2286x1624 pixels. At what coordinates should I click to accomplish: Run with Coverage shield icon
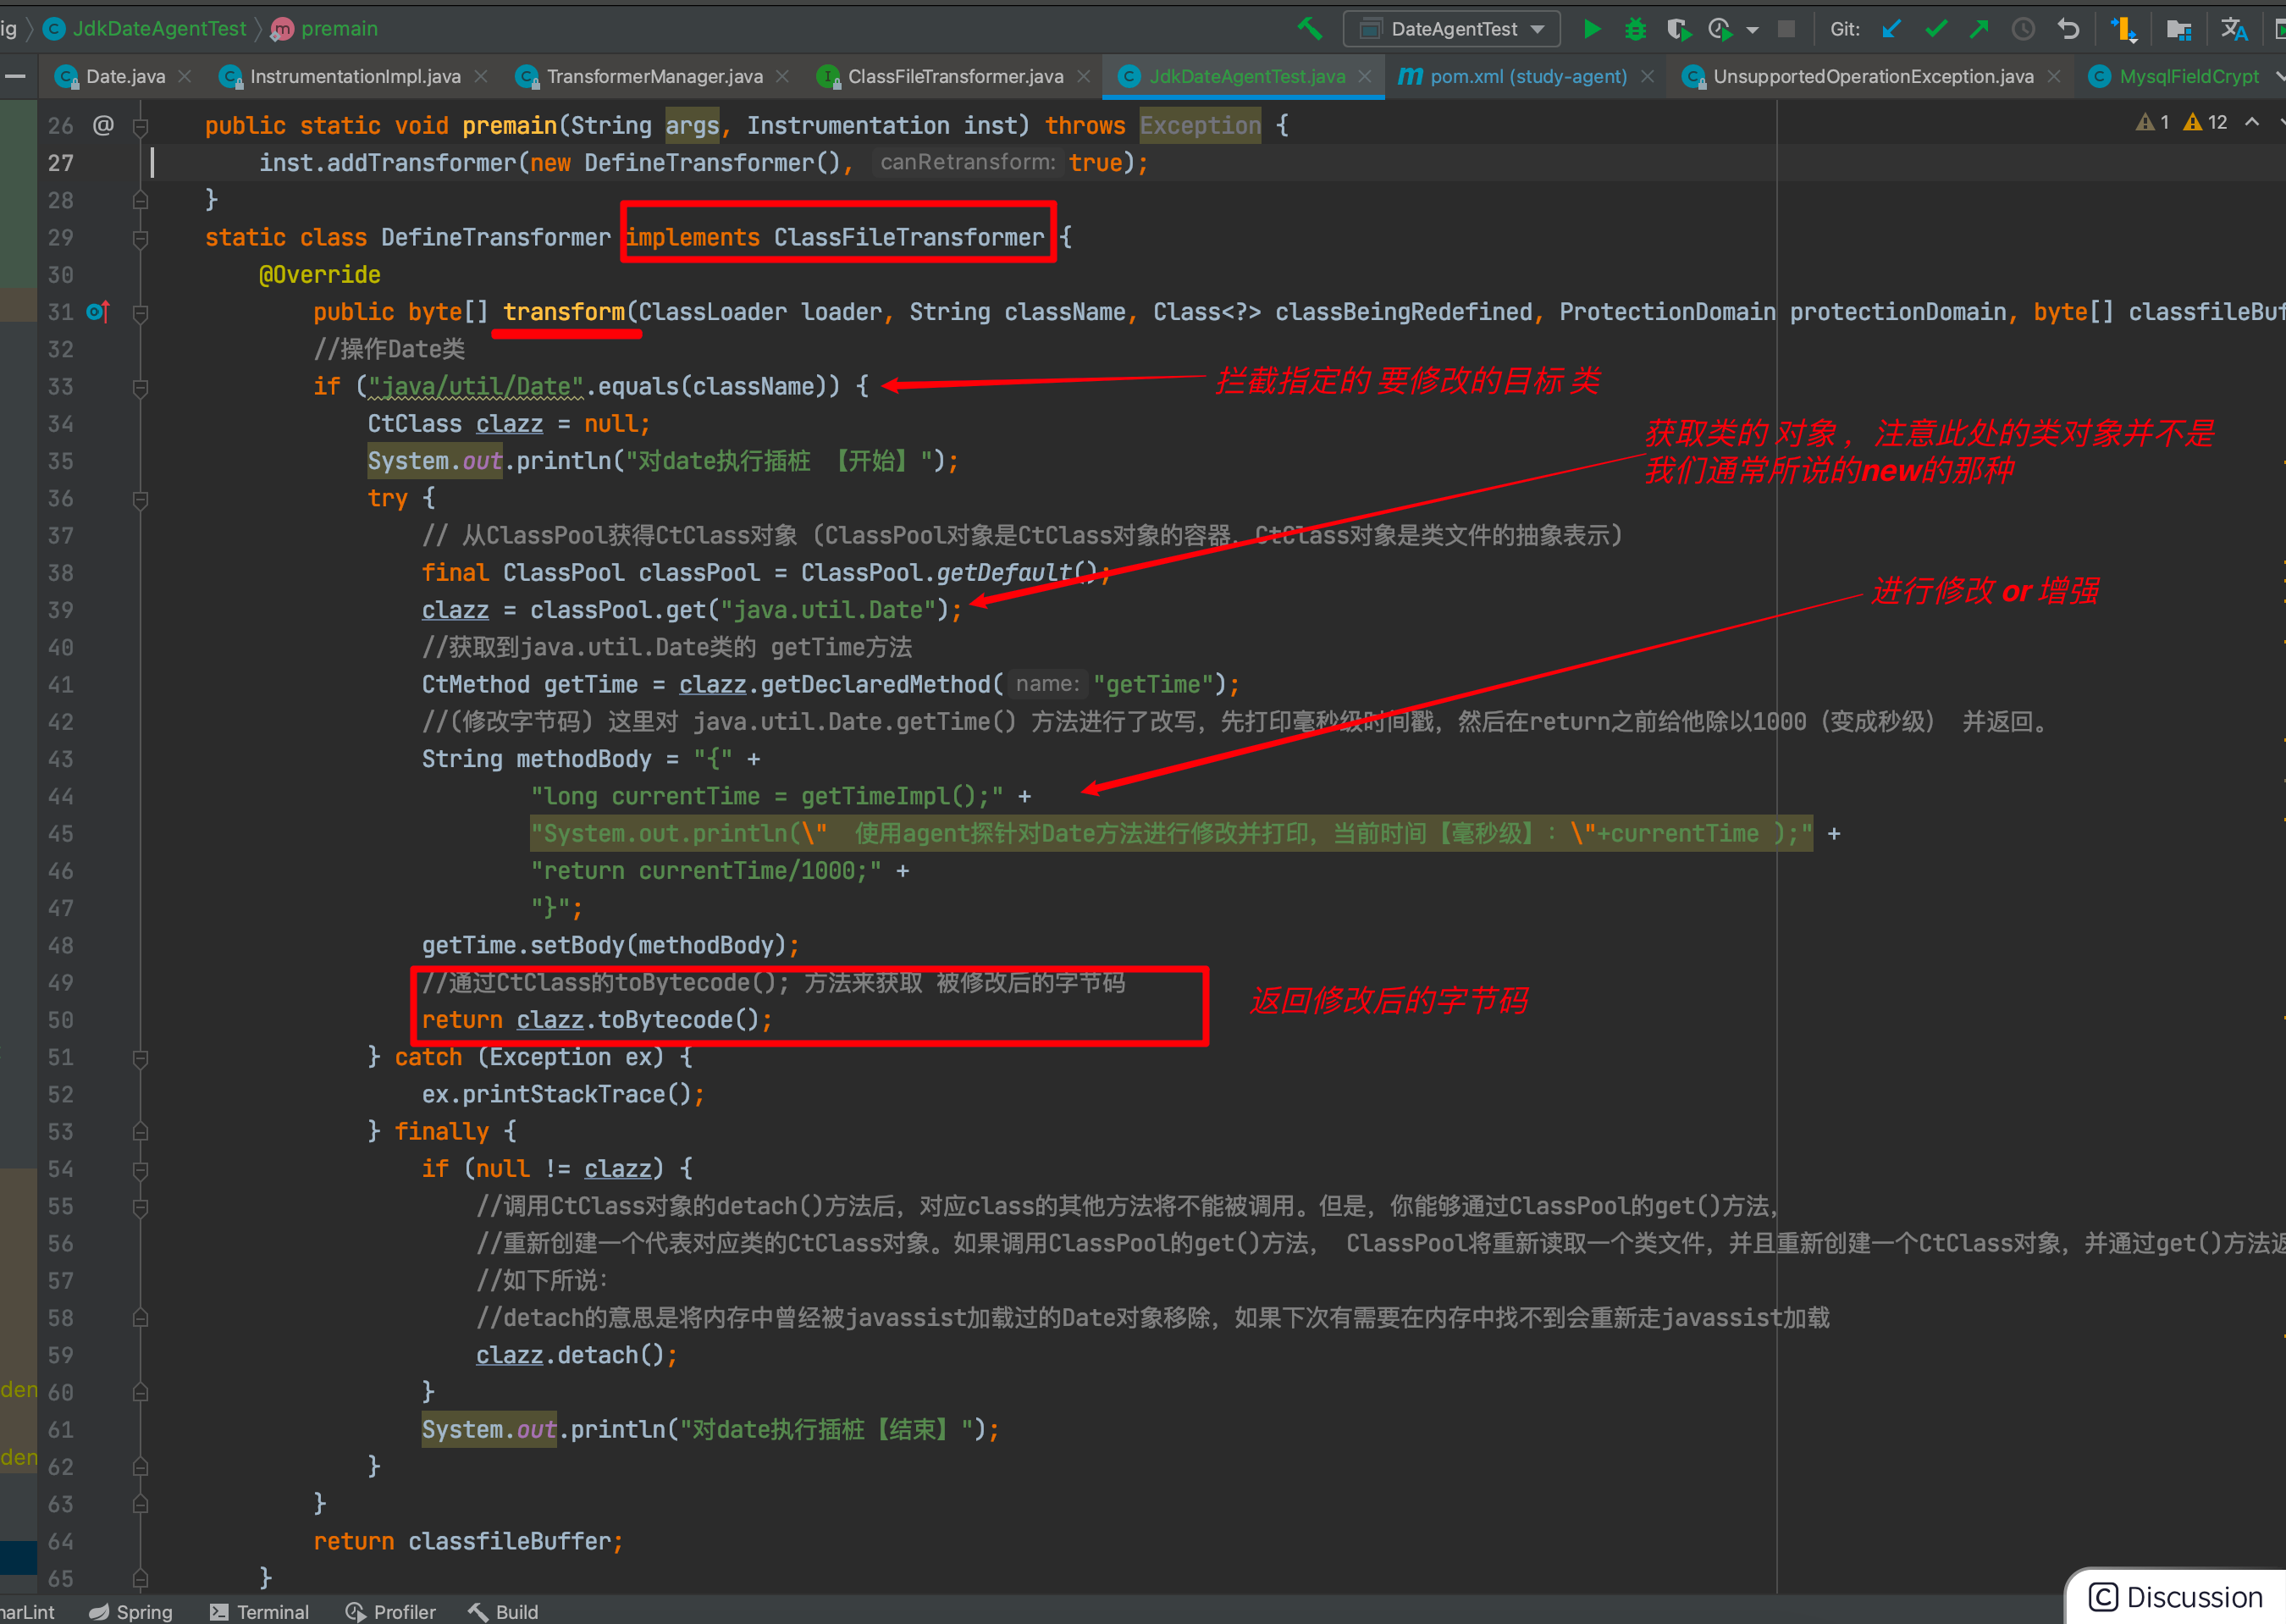[x=1678, y=29]
